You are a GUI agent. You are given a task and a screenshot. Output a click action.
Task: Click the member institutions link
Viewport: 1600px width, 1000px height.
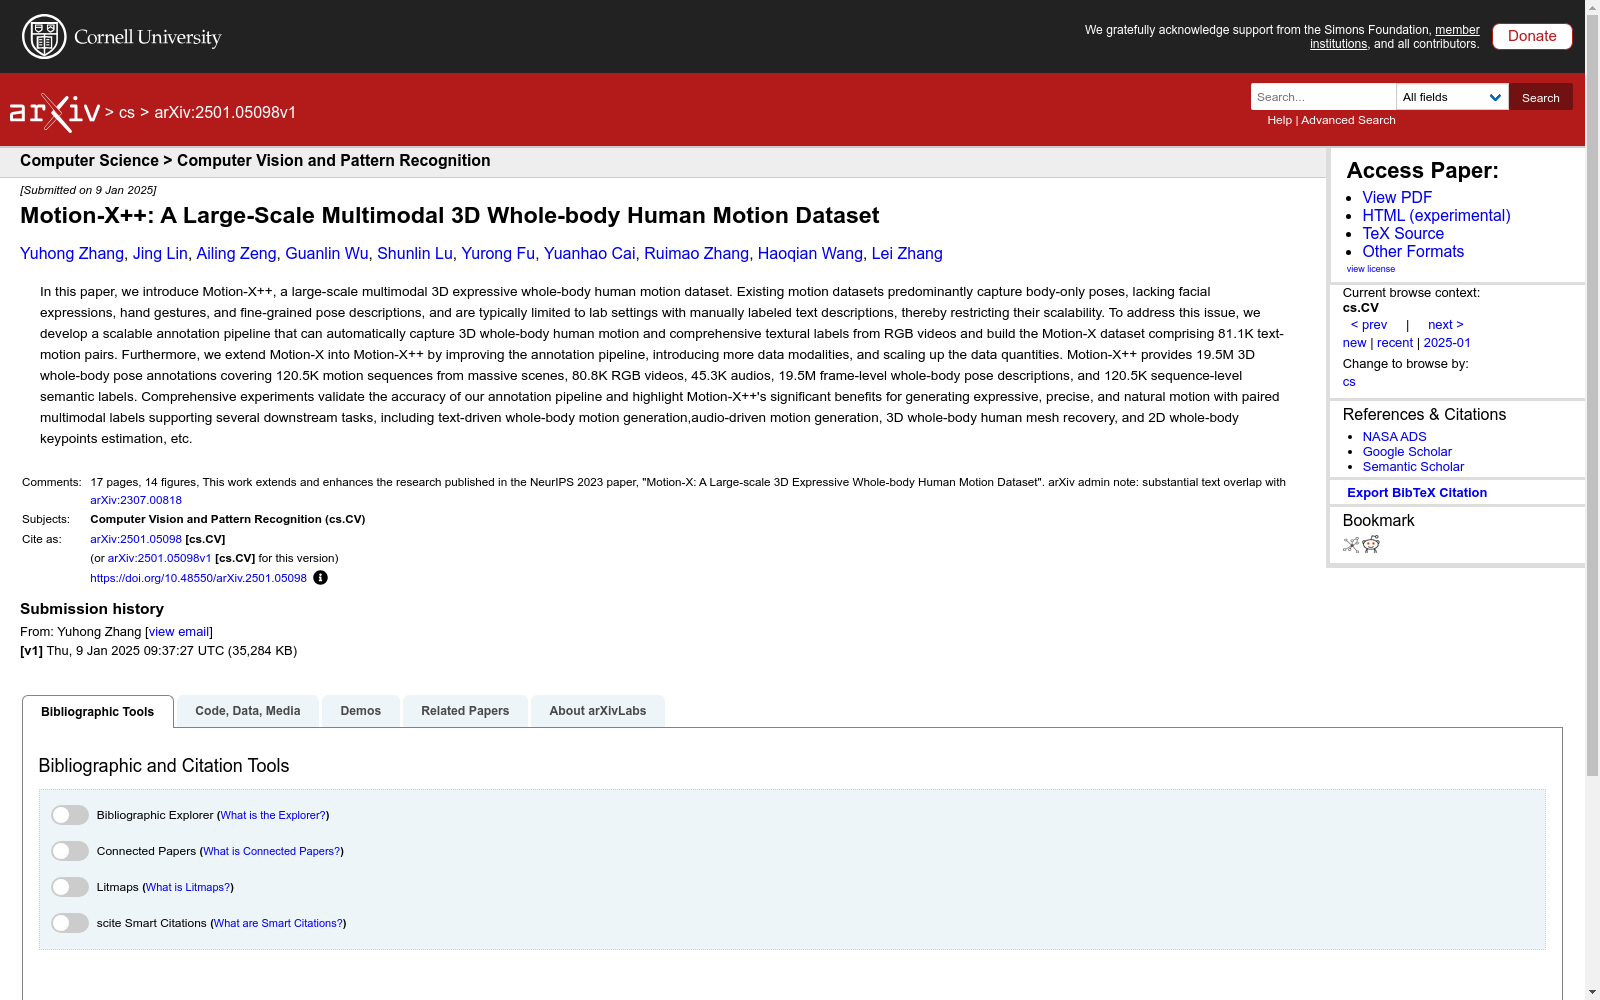(1395, 37)
